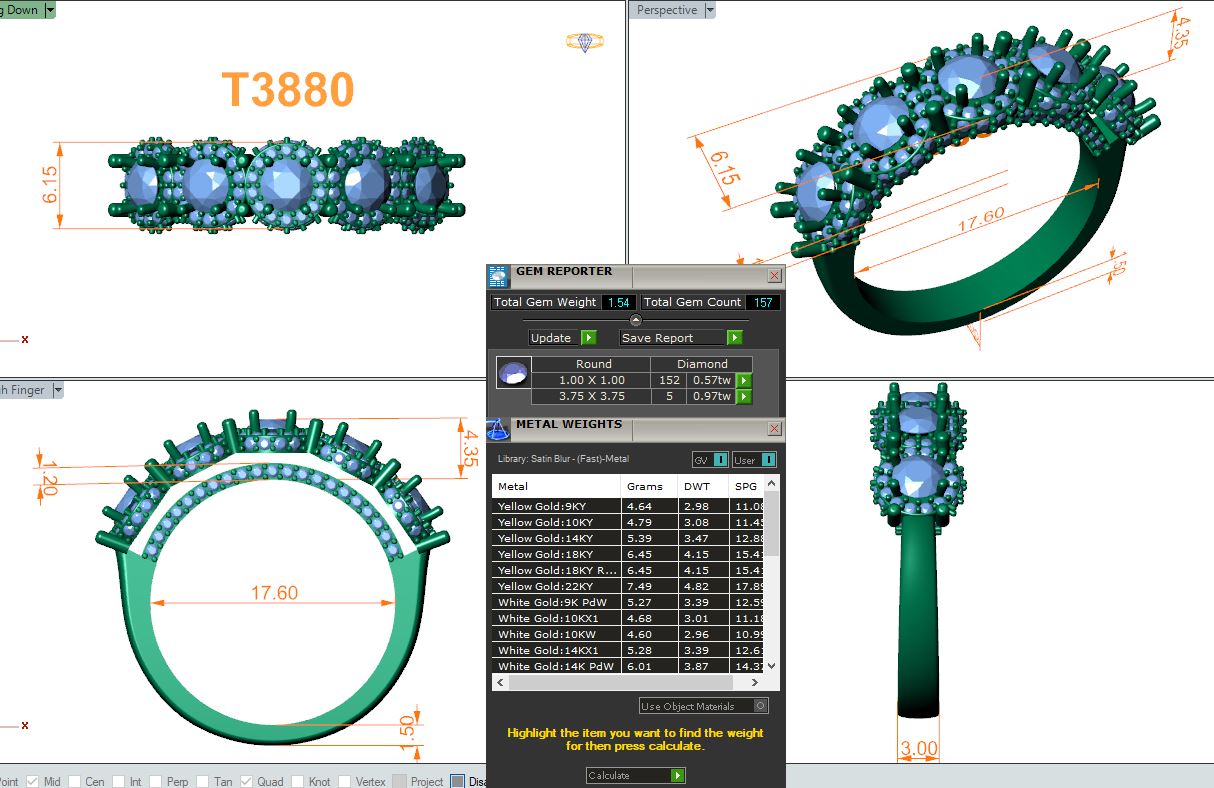Click the Total Gem Weight value 1.54
This screenshot has width=1214, height=788.
[619, 302]
